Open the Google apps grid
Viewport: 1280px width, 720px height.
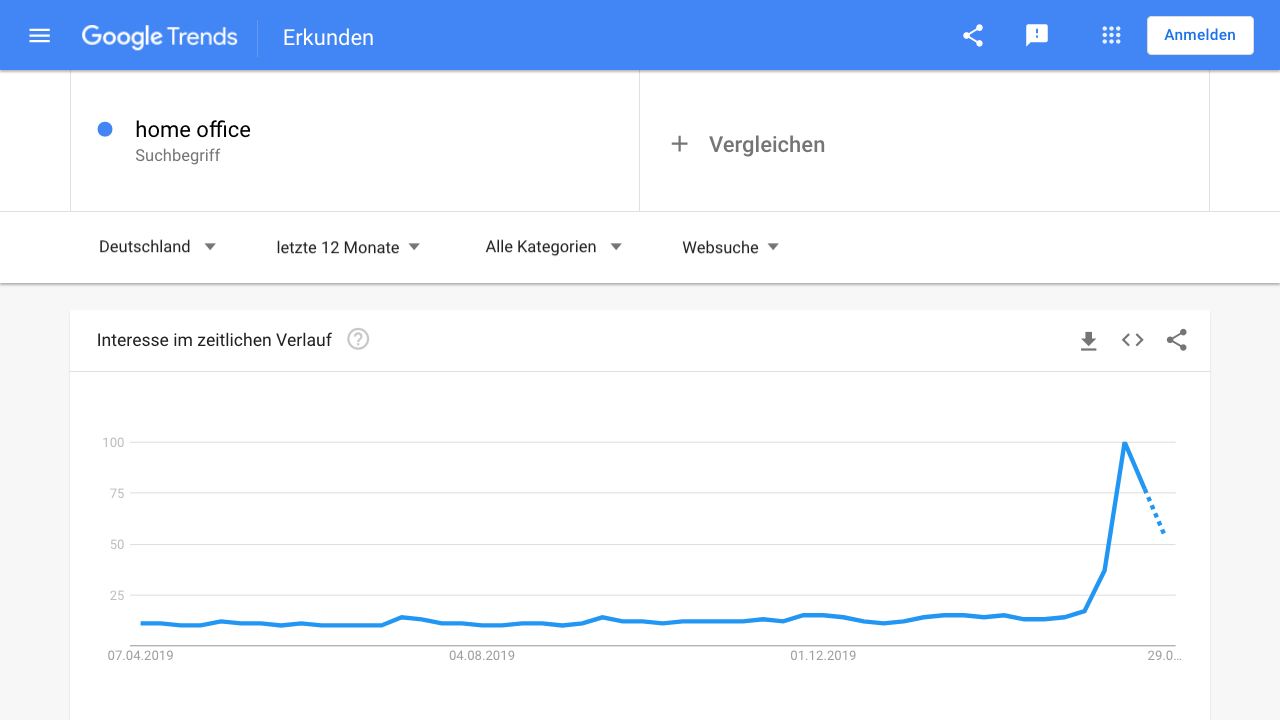pos(1111,36)
